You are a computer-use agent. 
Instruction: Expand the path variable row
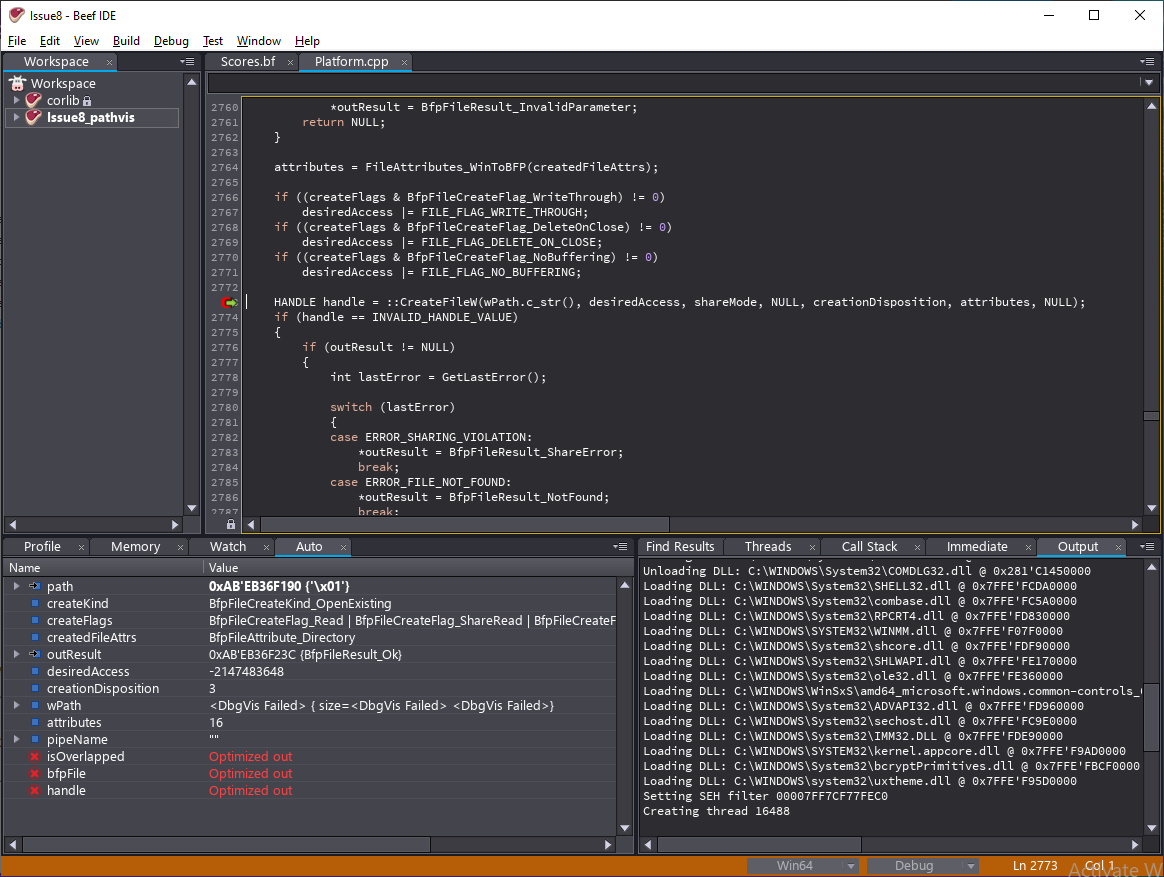pos(16,586)
